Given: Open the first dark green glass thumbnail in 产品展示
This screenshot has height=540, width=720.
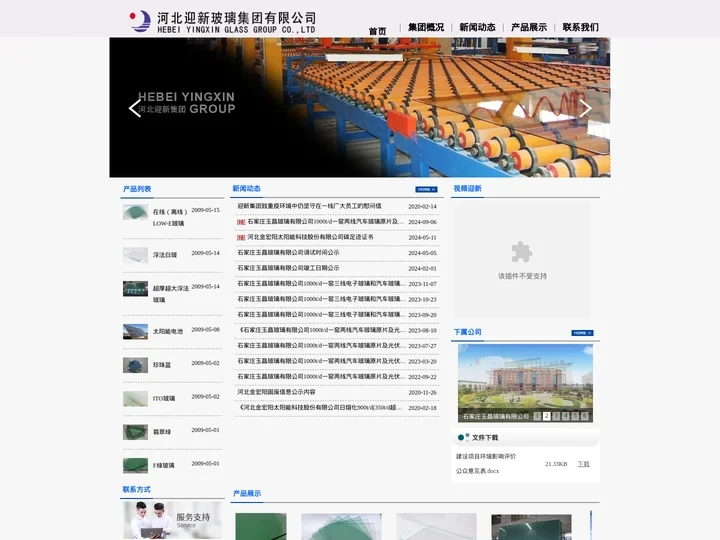Looking at the screenshot, I should (x=261, y=526).
